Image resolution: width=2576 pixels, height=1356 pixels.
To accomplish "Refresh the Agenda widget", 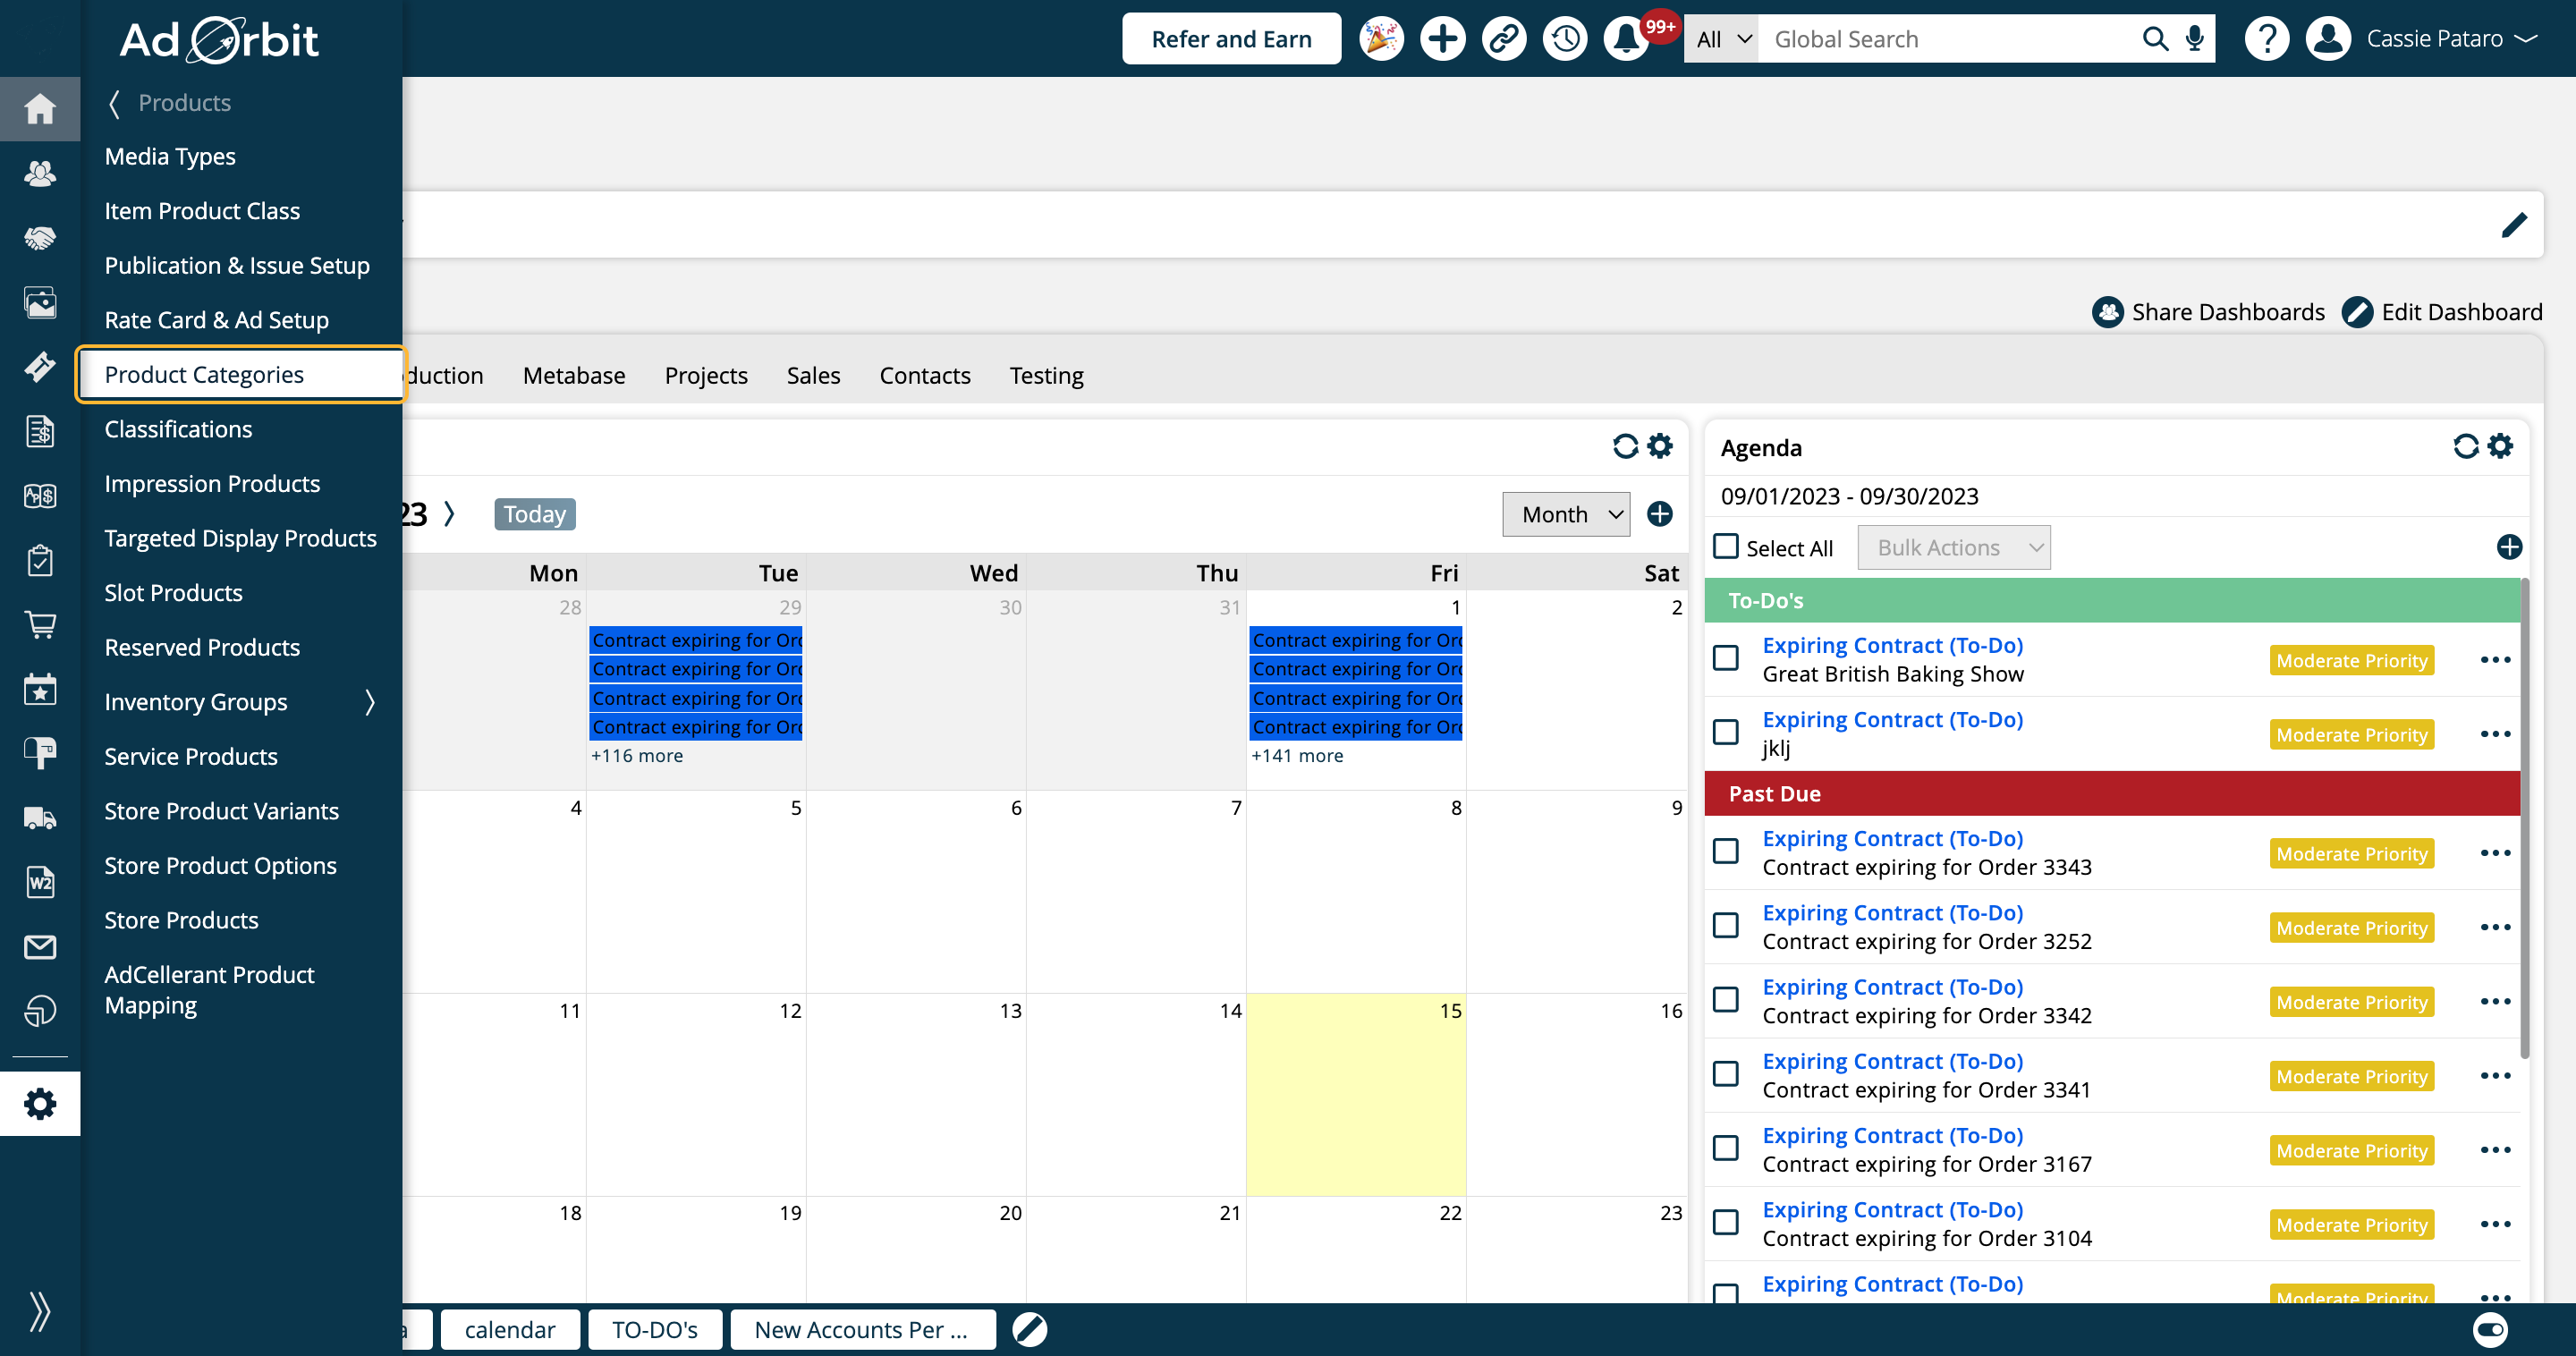I will (2466, 446).
